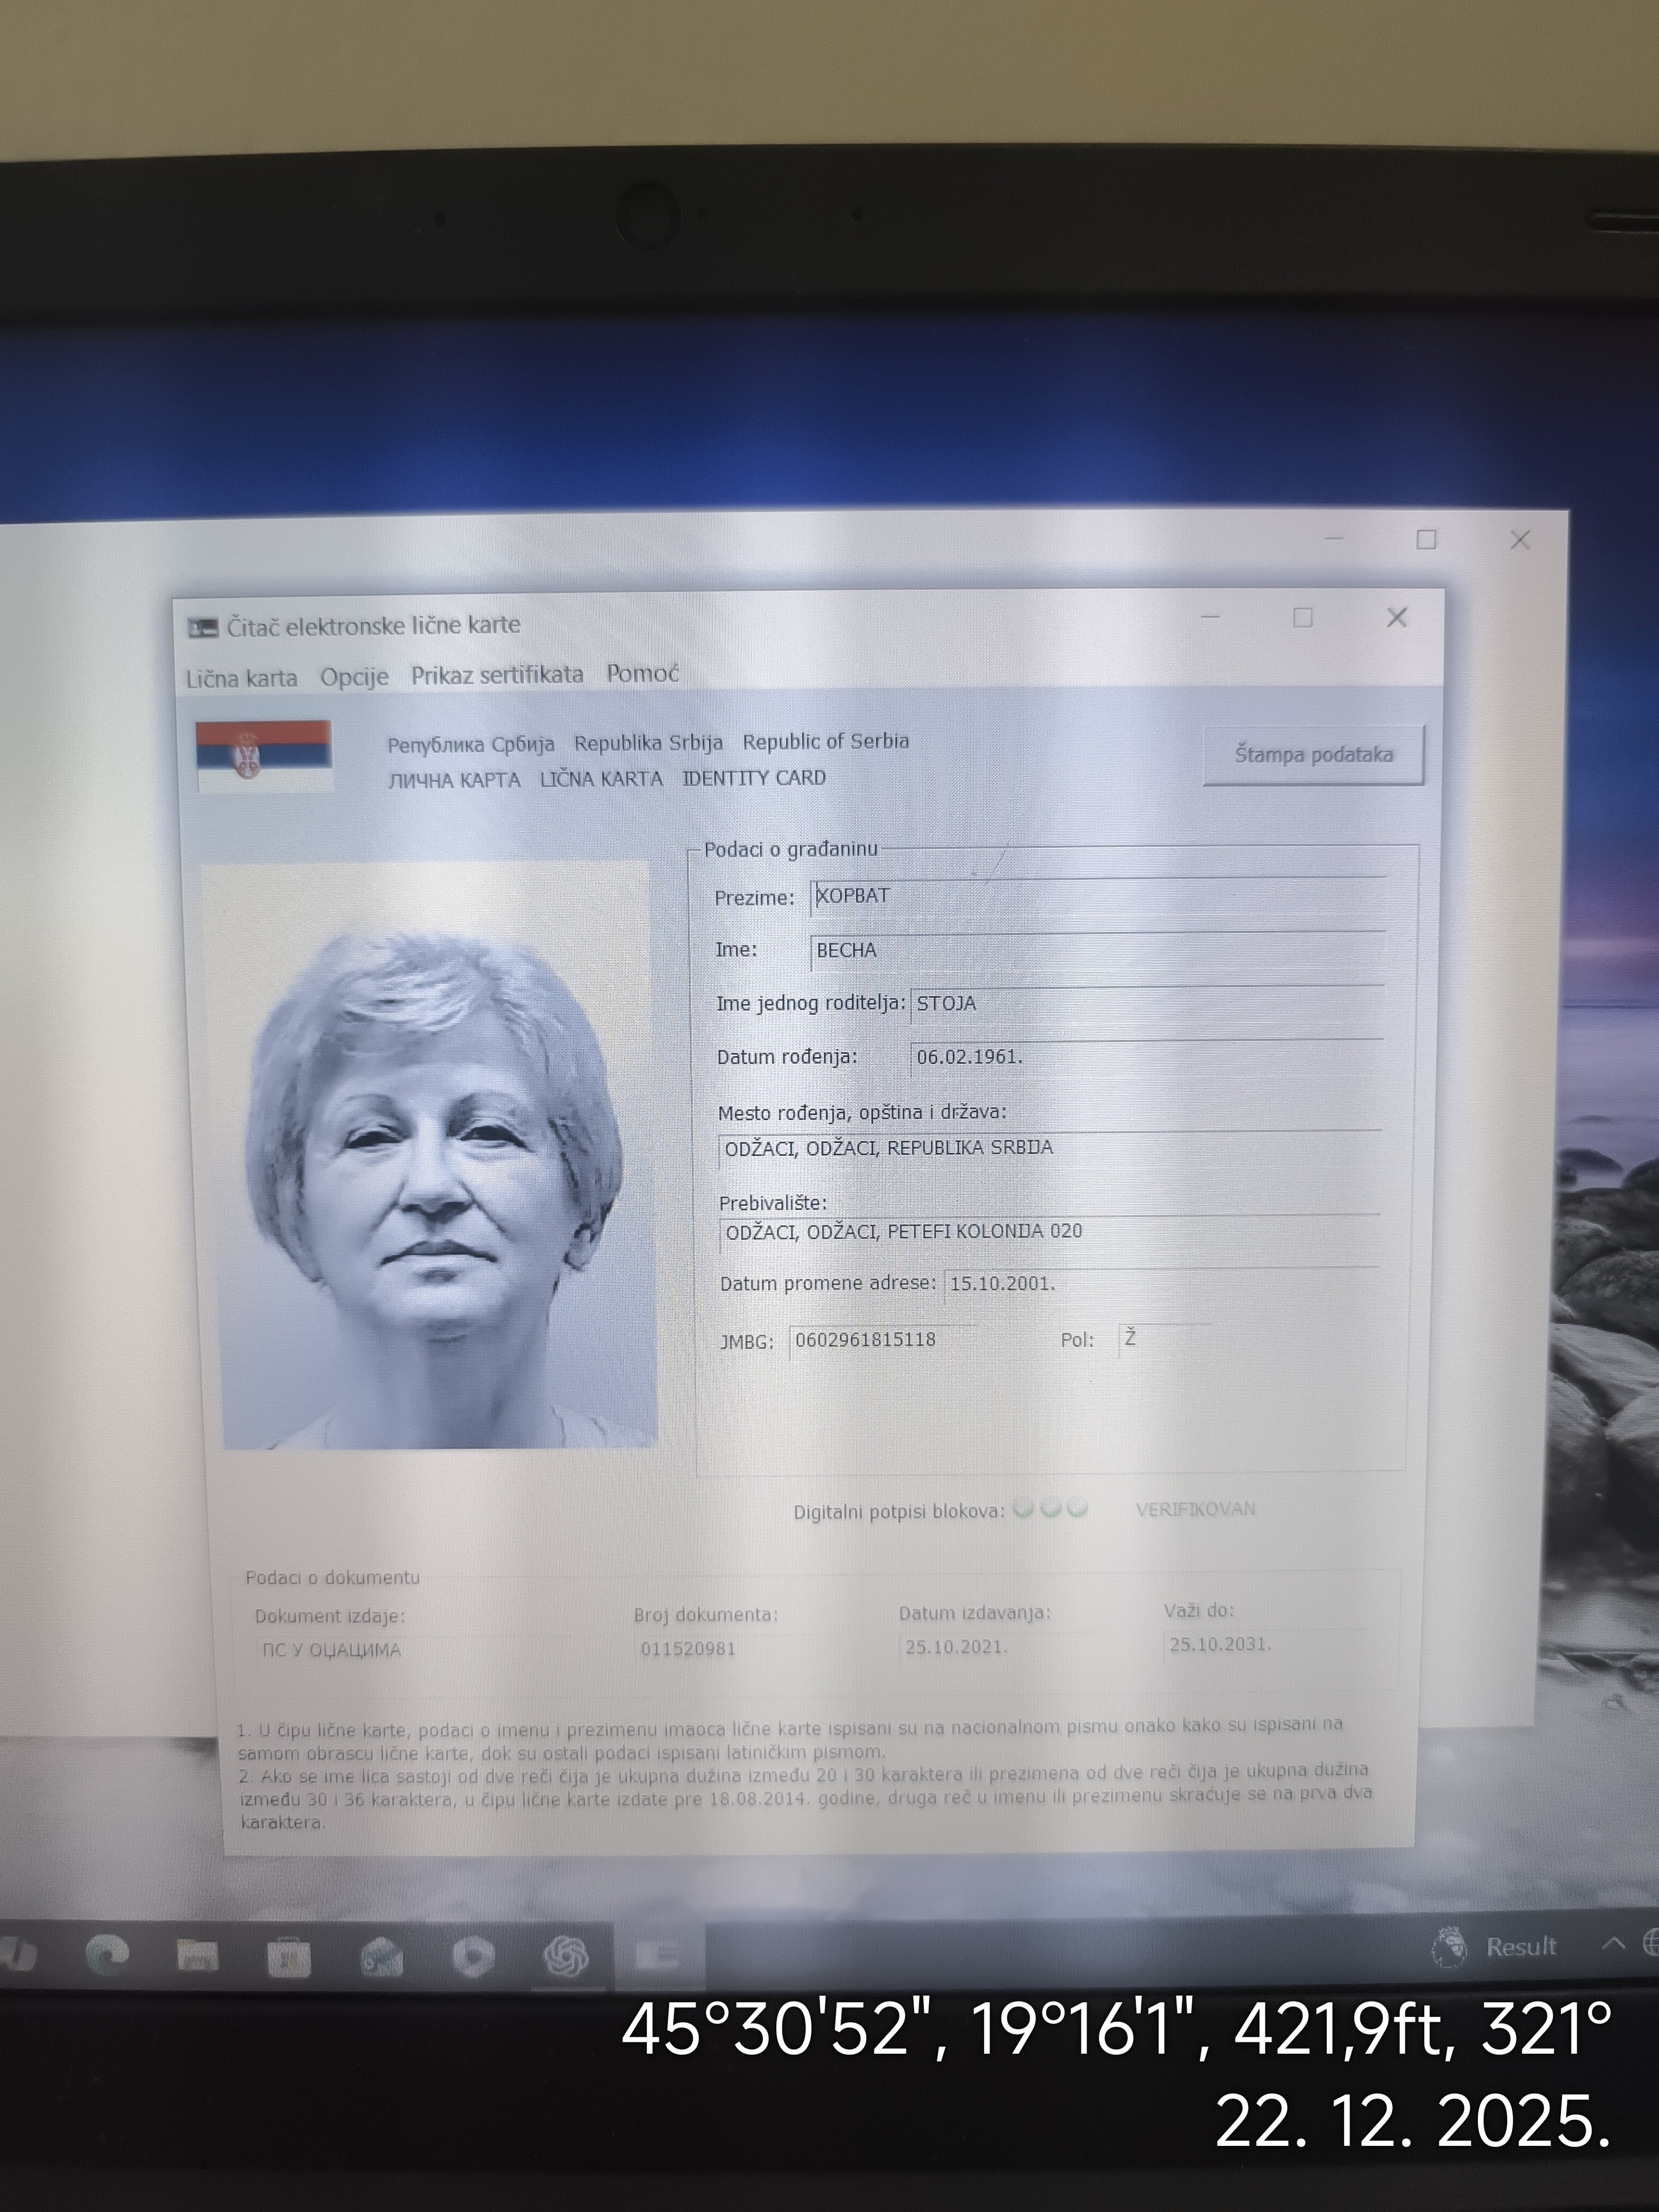Open the Opcije menu
1659x2212 pixels.
(354, 677)
